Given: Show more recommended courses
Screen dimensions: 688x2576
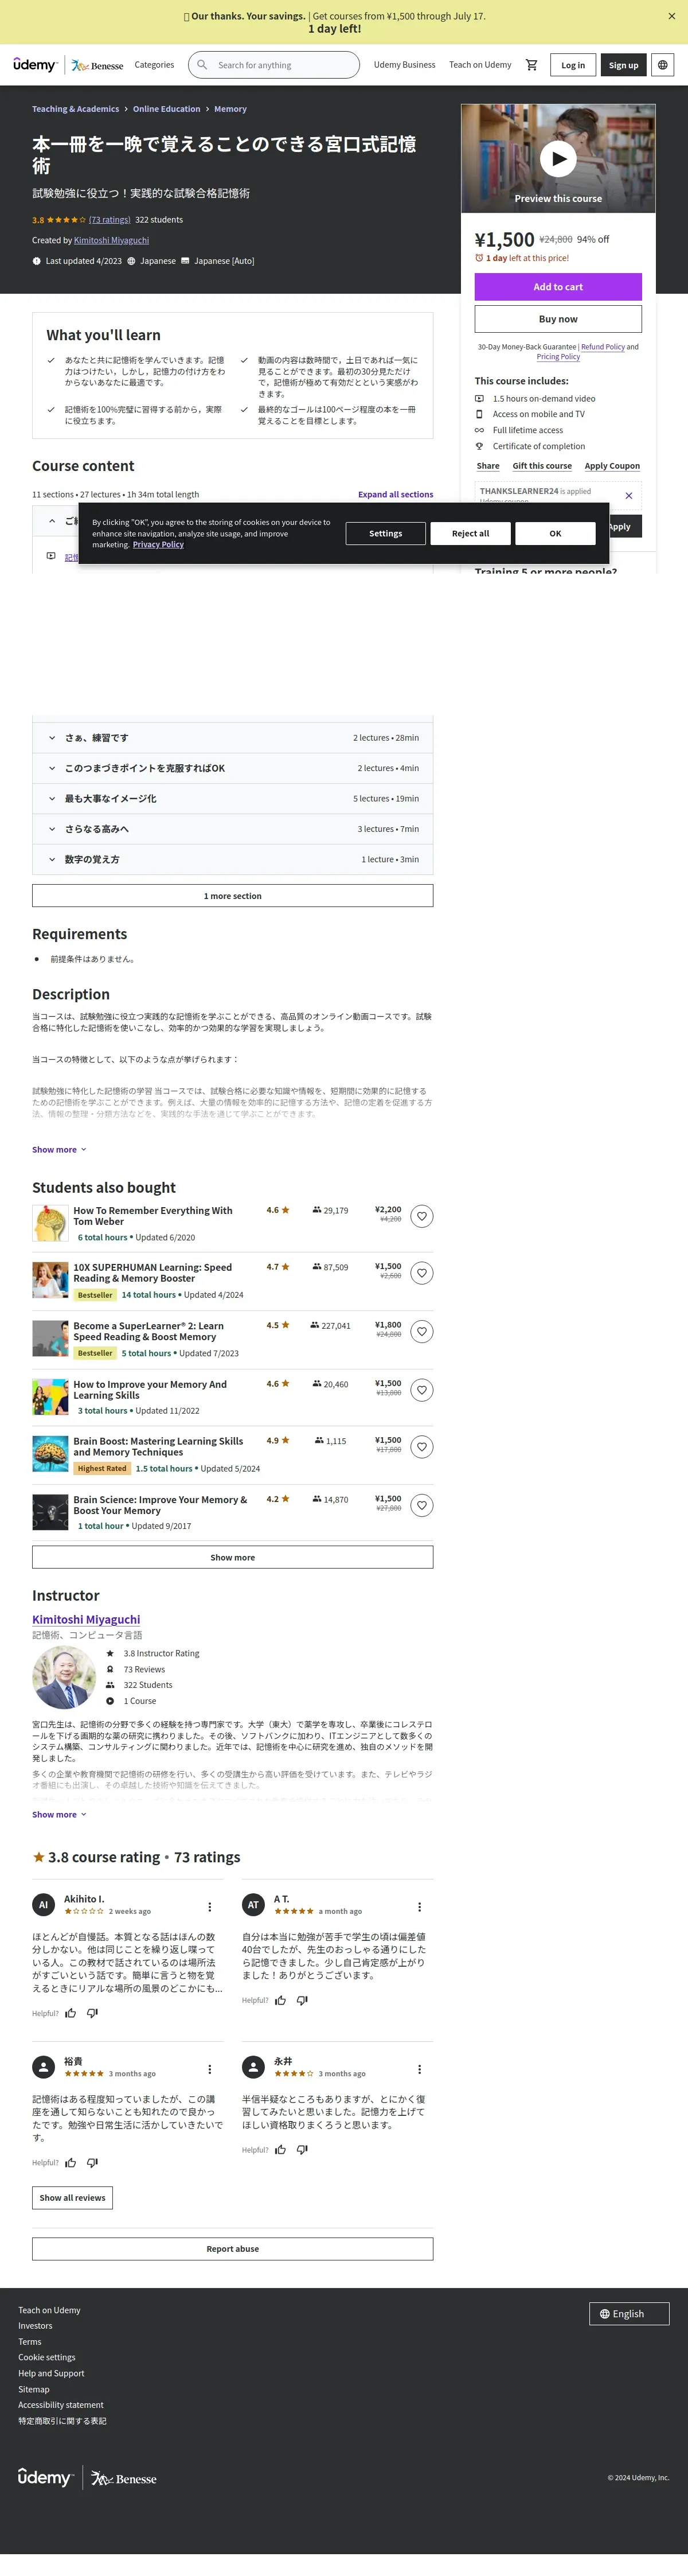Looking at the screenshot, I should [x=232, y=1557].
